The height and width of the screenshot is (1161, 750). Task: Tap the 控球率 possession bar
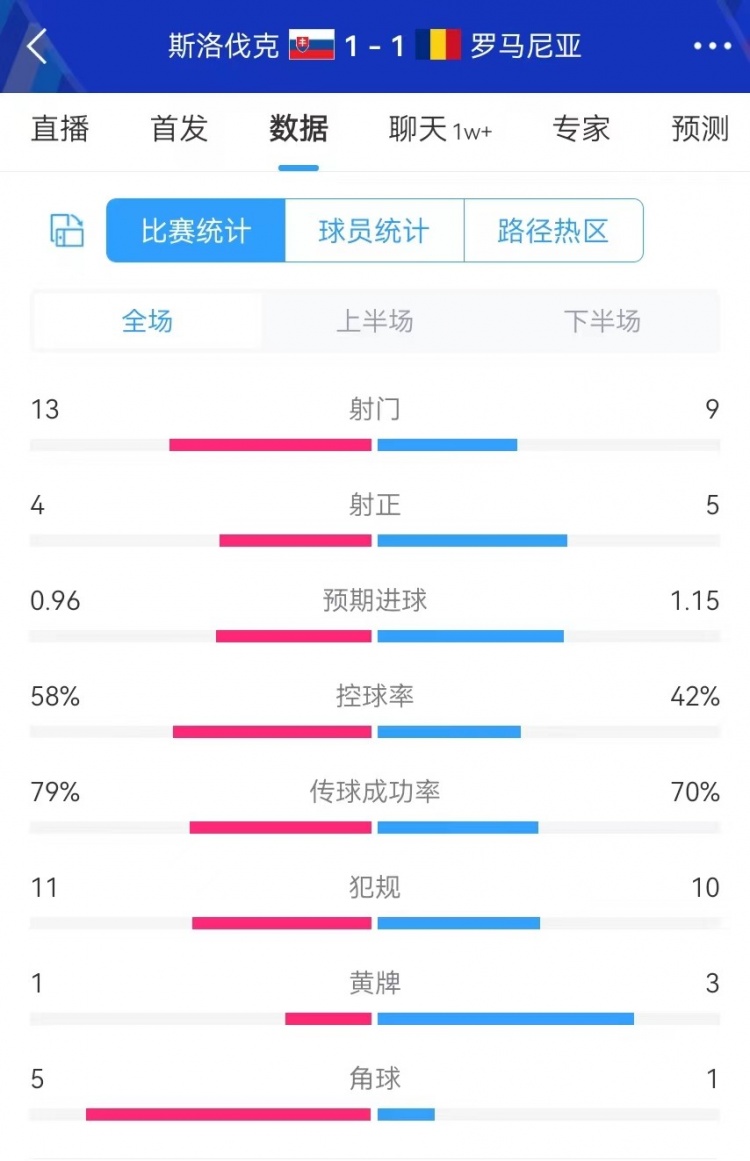(375, 731)
